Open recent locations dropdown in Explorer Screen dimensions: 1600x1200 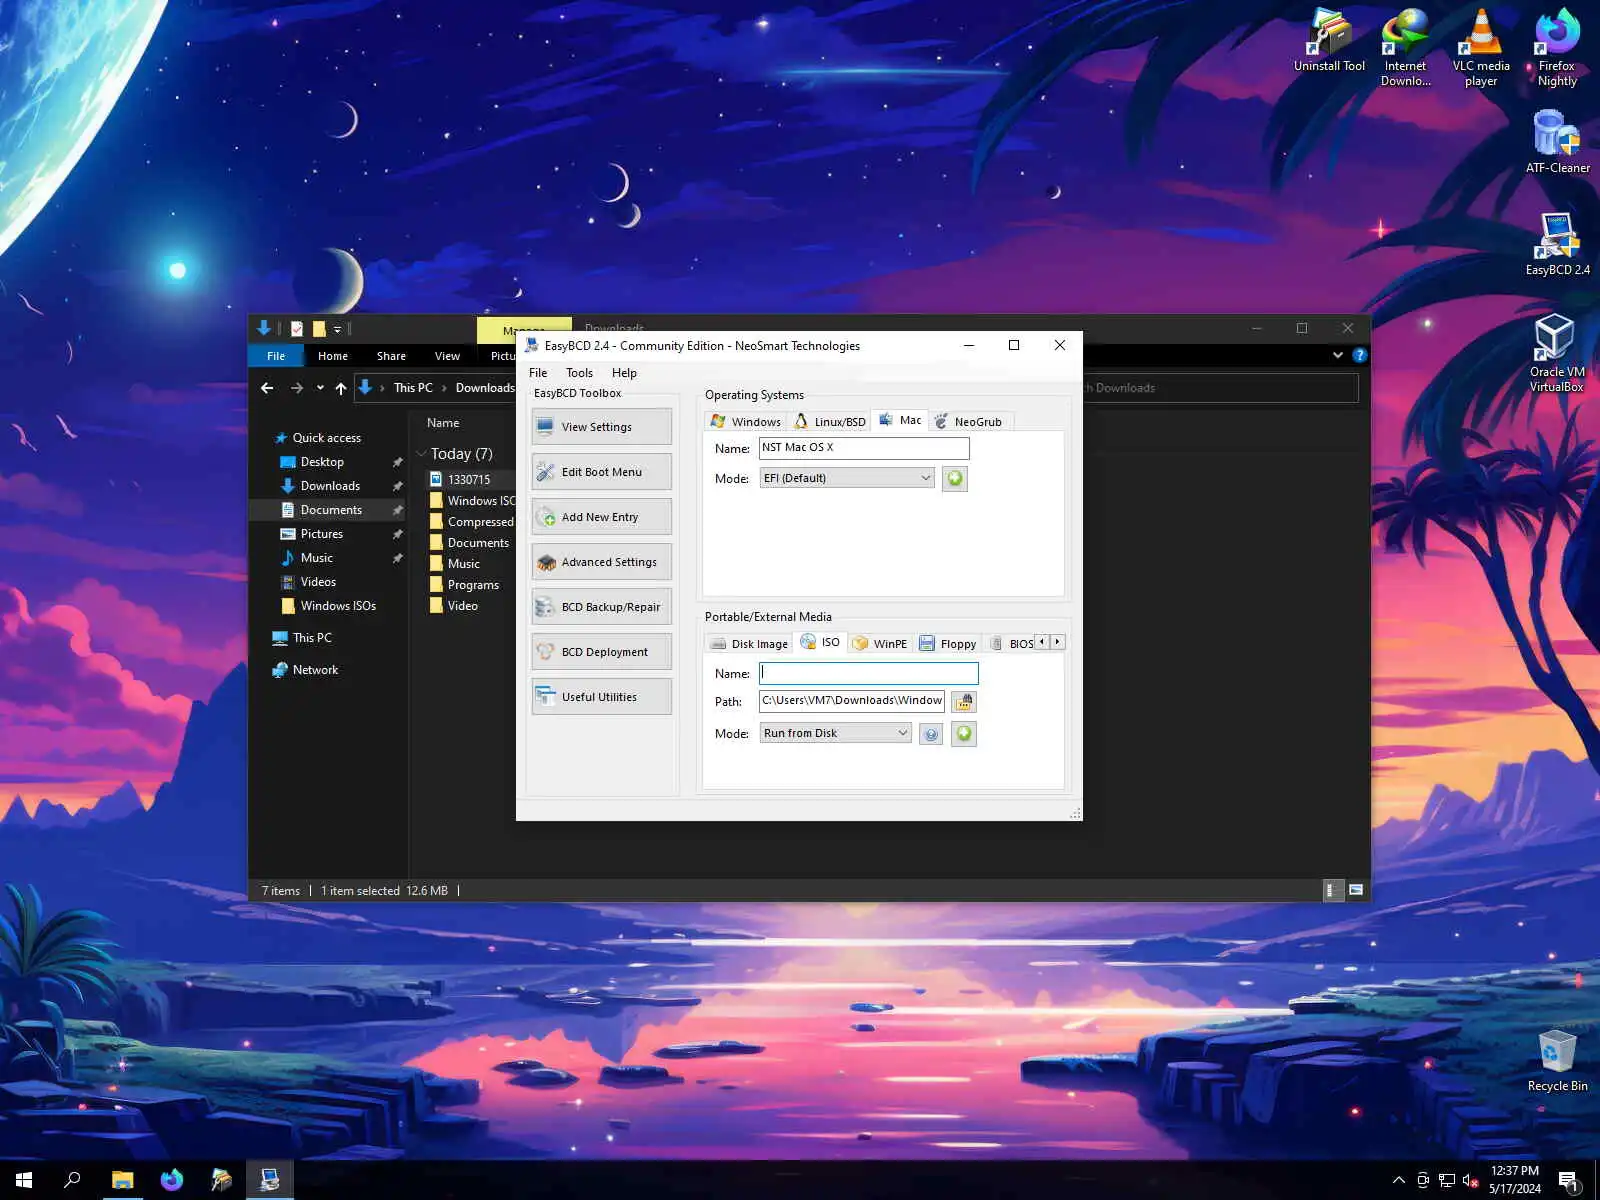tap(320, 388)
